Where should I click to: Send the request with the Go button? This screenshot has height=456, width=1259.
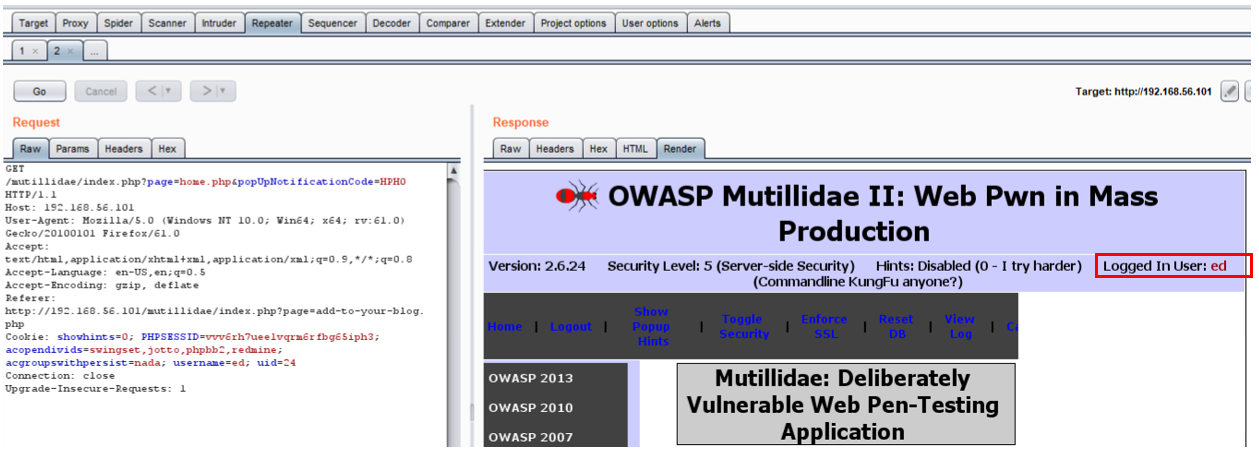point(40,91)
